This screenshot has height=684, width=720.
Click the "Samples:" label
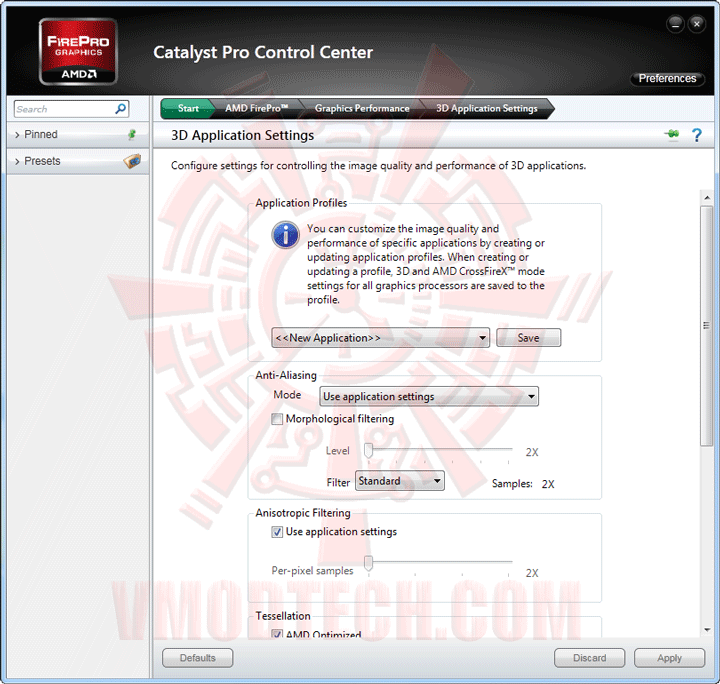click(512, 483)
